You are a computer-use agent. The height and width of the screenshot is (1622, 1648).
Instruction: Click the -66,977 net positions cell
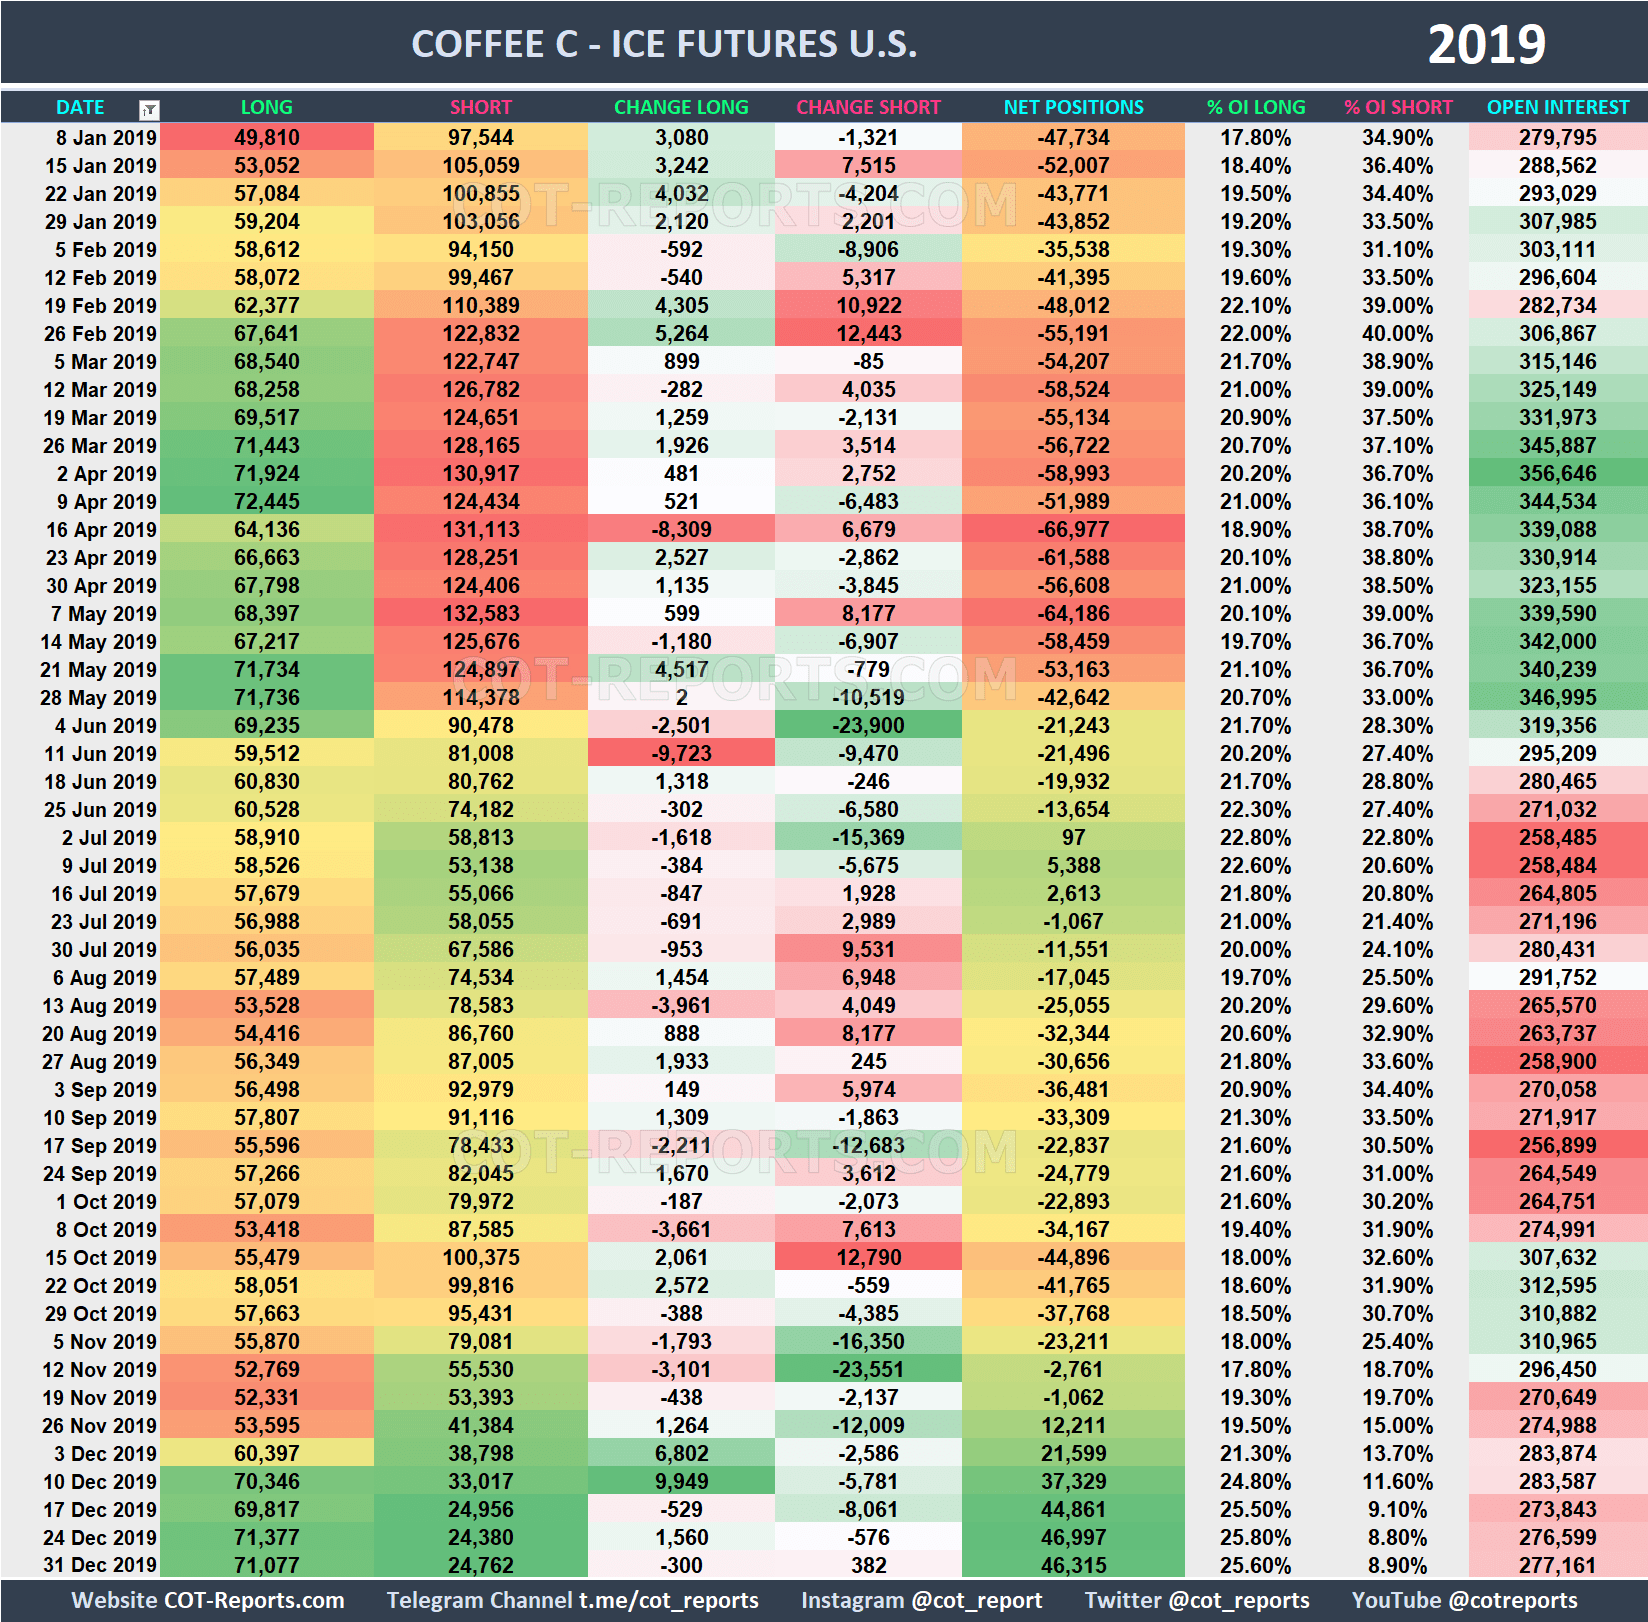pyautogui.click(x=1073, y=530)
